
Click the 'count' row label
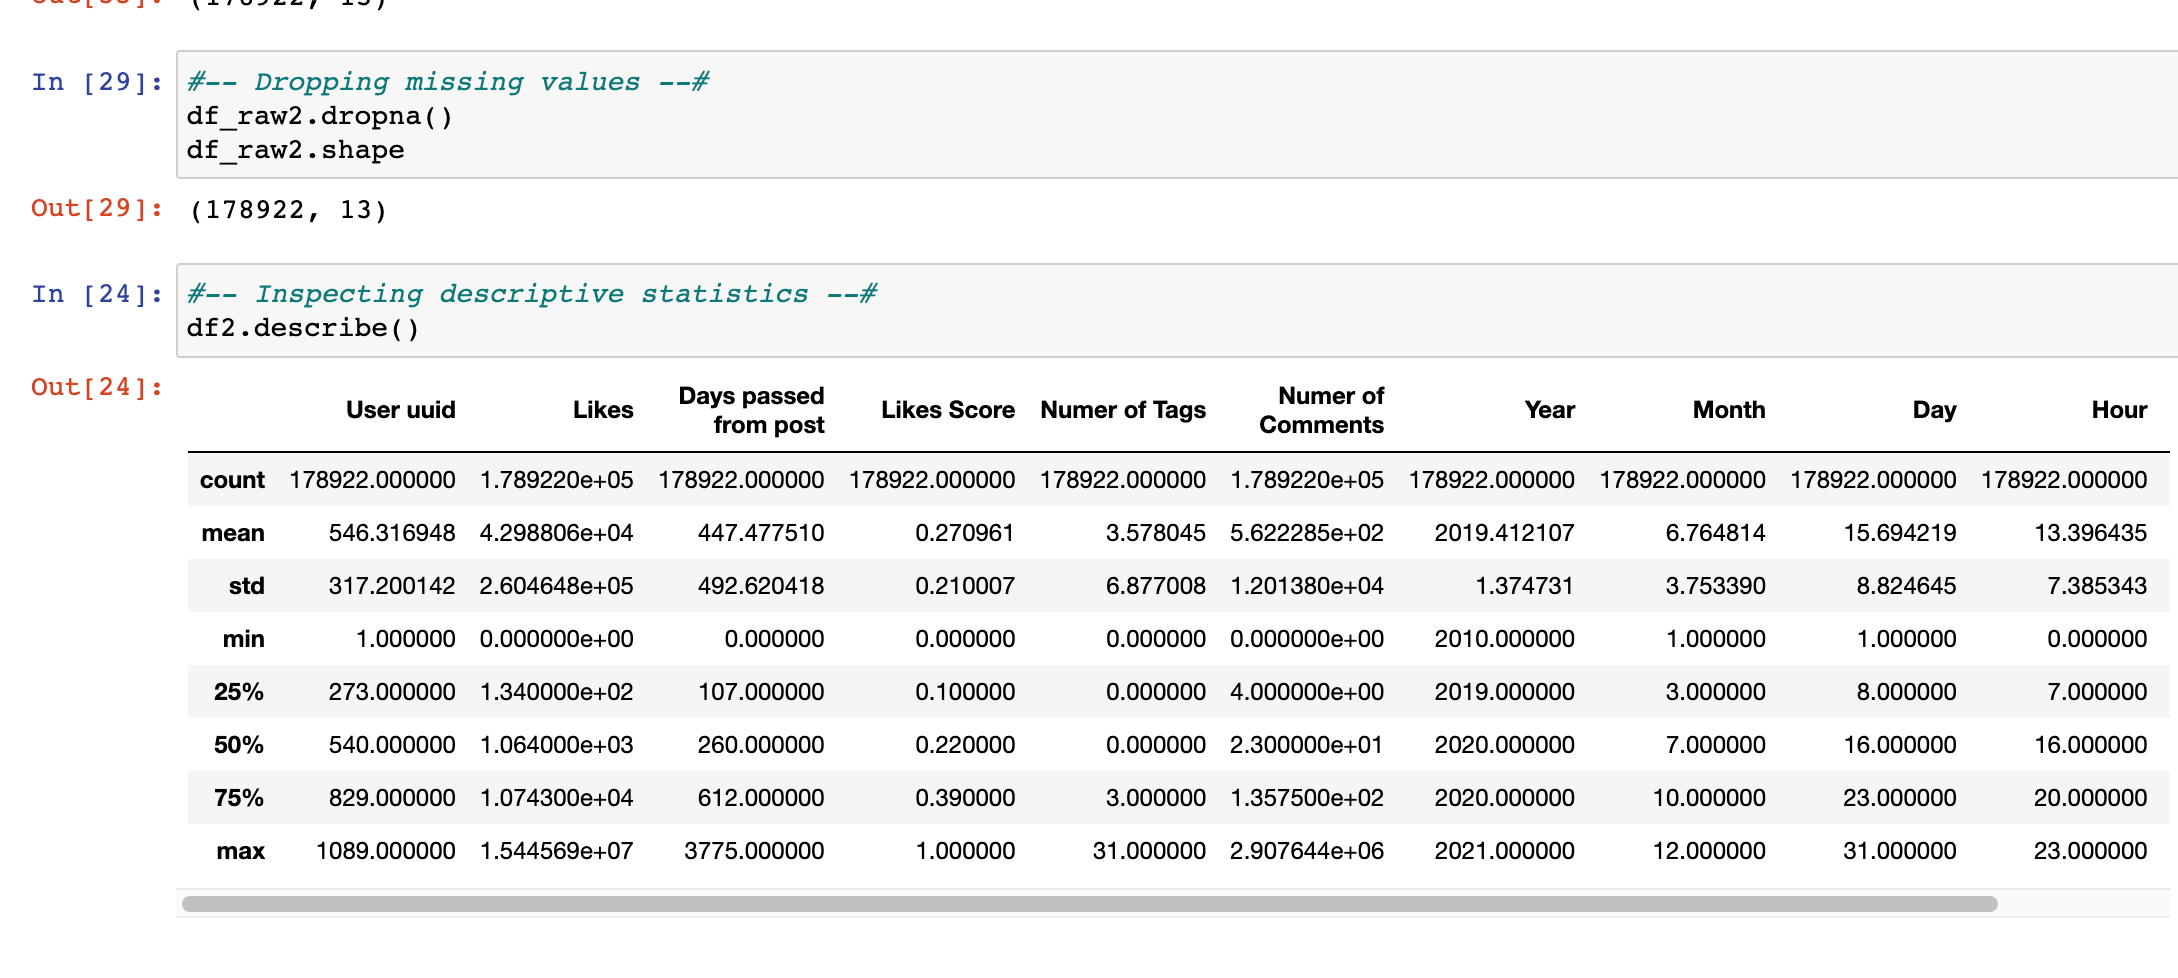232,480
